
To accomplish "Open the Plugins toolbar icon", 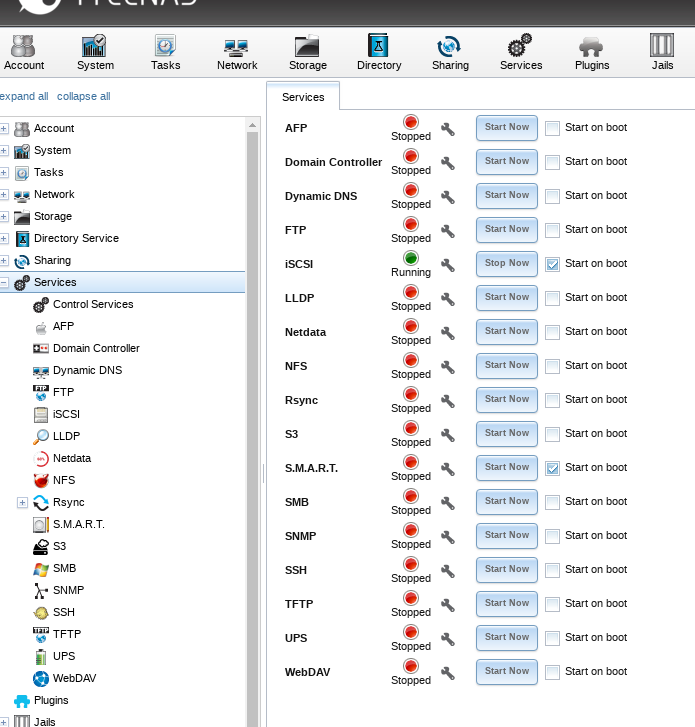I will 592,52.
